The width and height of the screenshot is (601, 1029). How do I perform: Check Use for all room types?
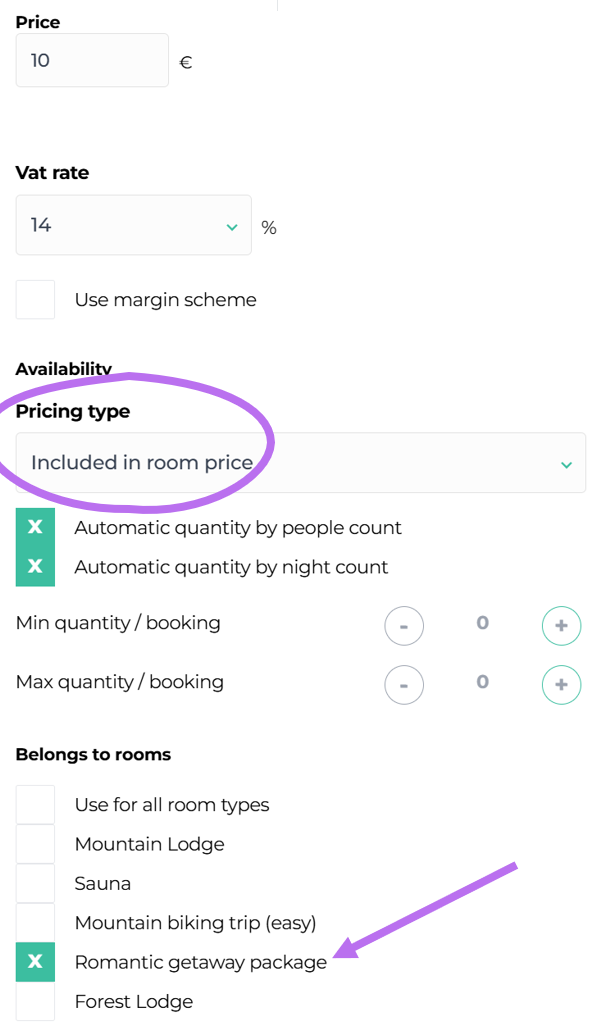pyautogui.click(x=35, y=805)
